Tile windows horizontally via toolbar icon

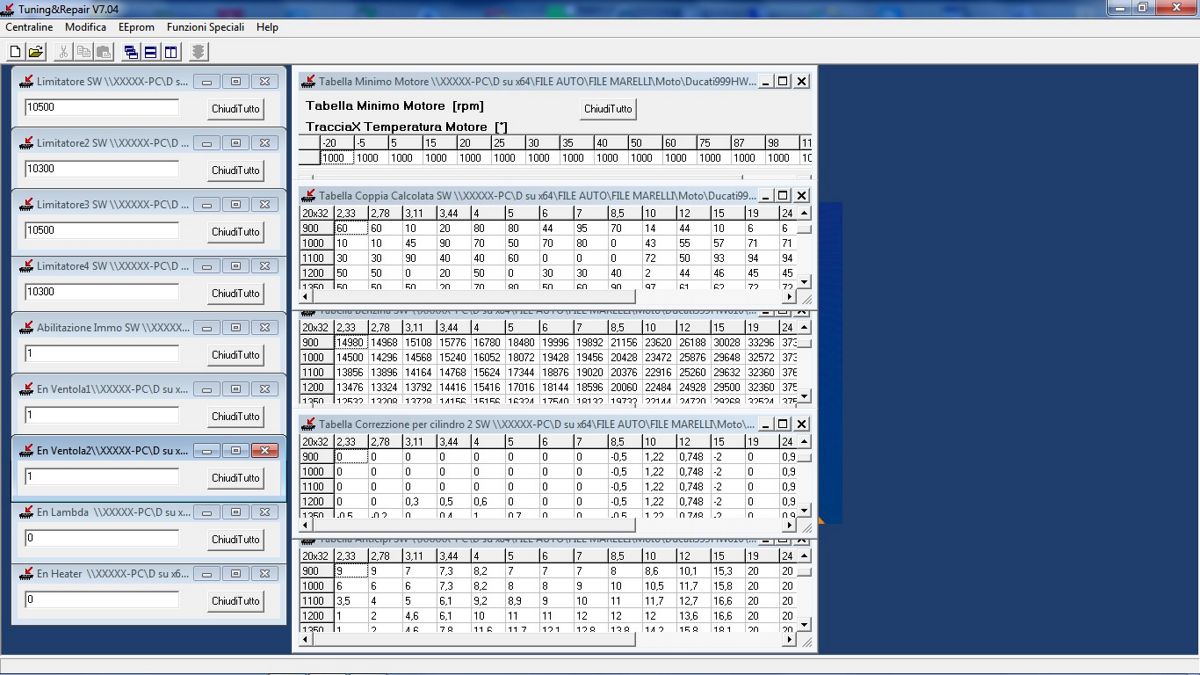(151, 52)
